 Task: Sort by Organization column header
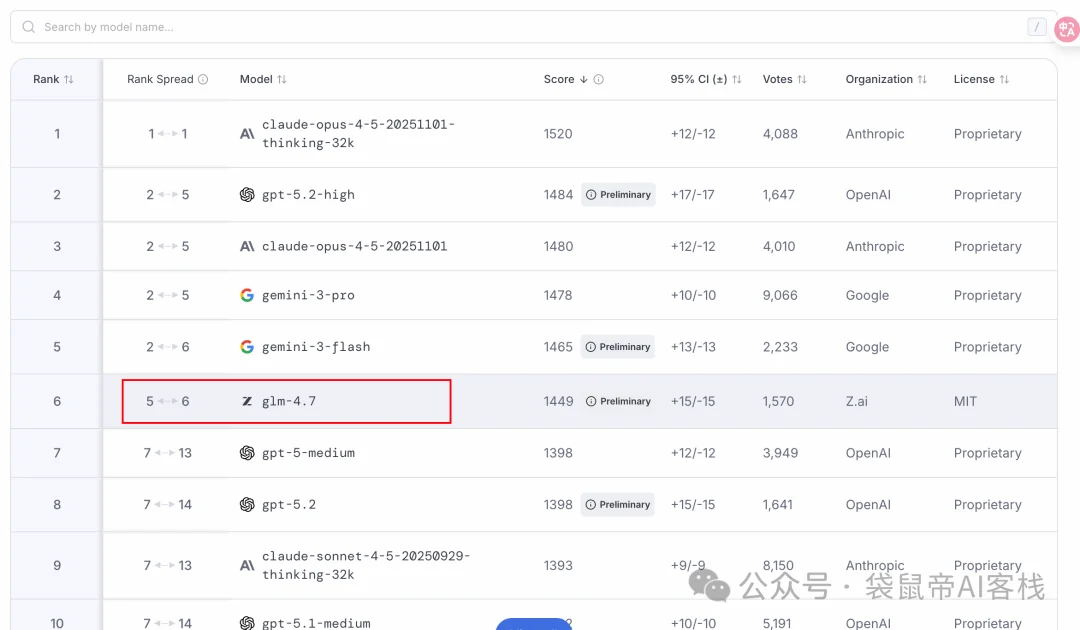886,79
